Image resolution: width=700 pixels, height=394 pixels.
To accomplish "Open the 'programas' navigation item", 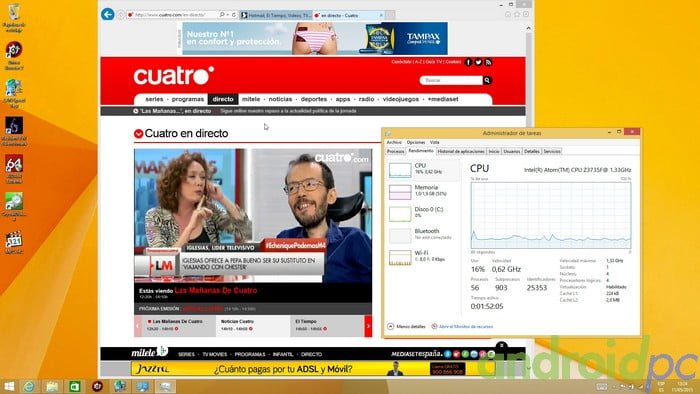I will tap(188, 99).
